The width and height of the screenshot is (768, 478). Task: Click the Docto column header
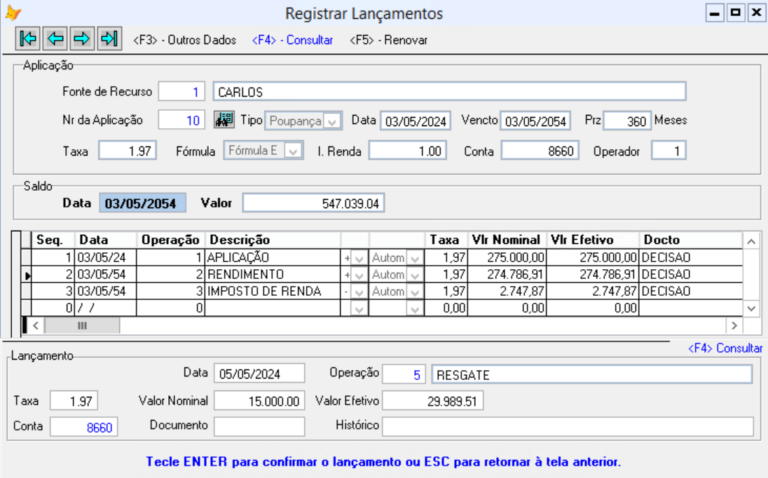pyautogui.click(x=691, y=240)
